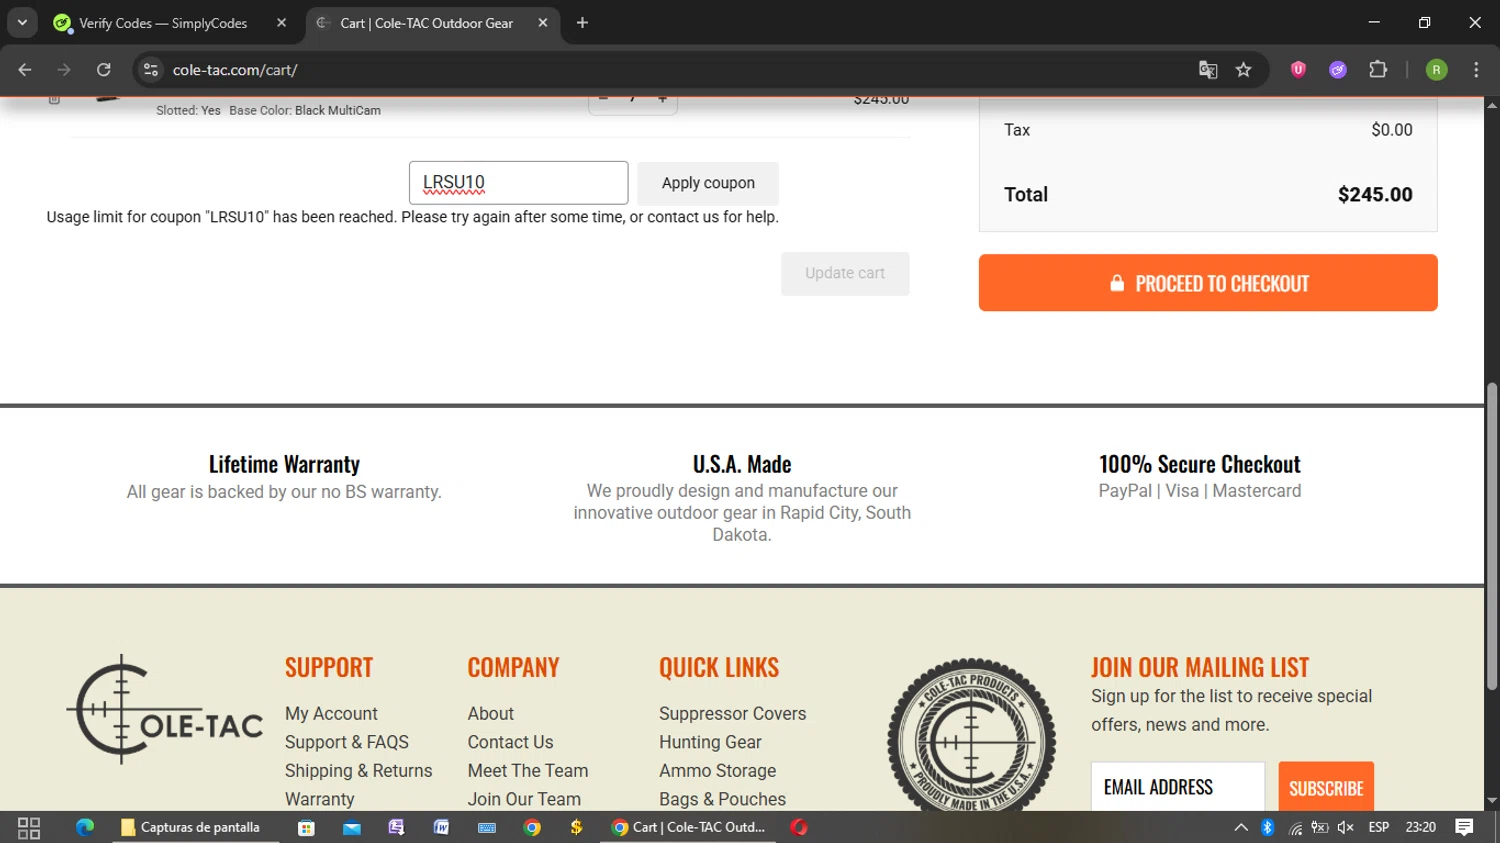Open the Warranty footer link
Viewport: 1500px width, 843px height.
click(x=320, y=799)
